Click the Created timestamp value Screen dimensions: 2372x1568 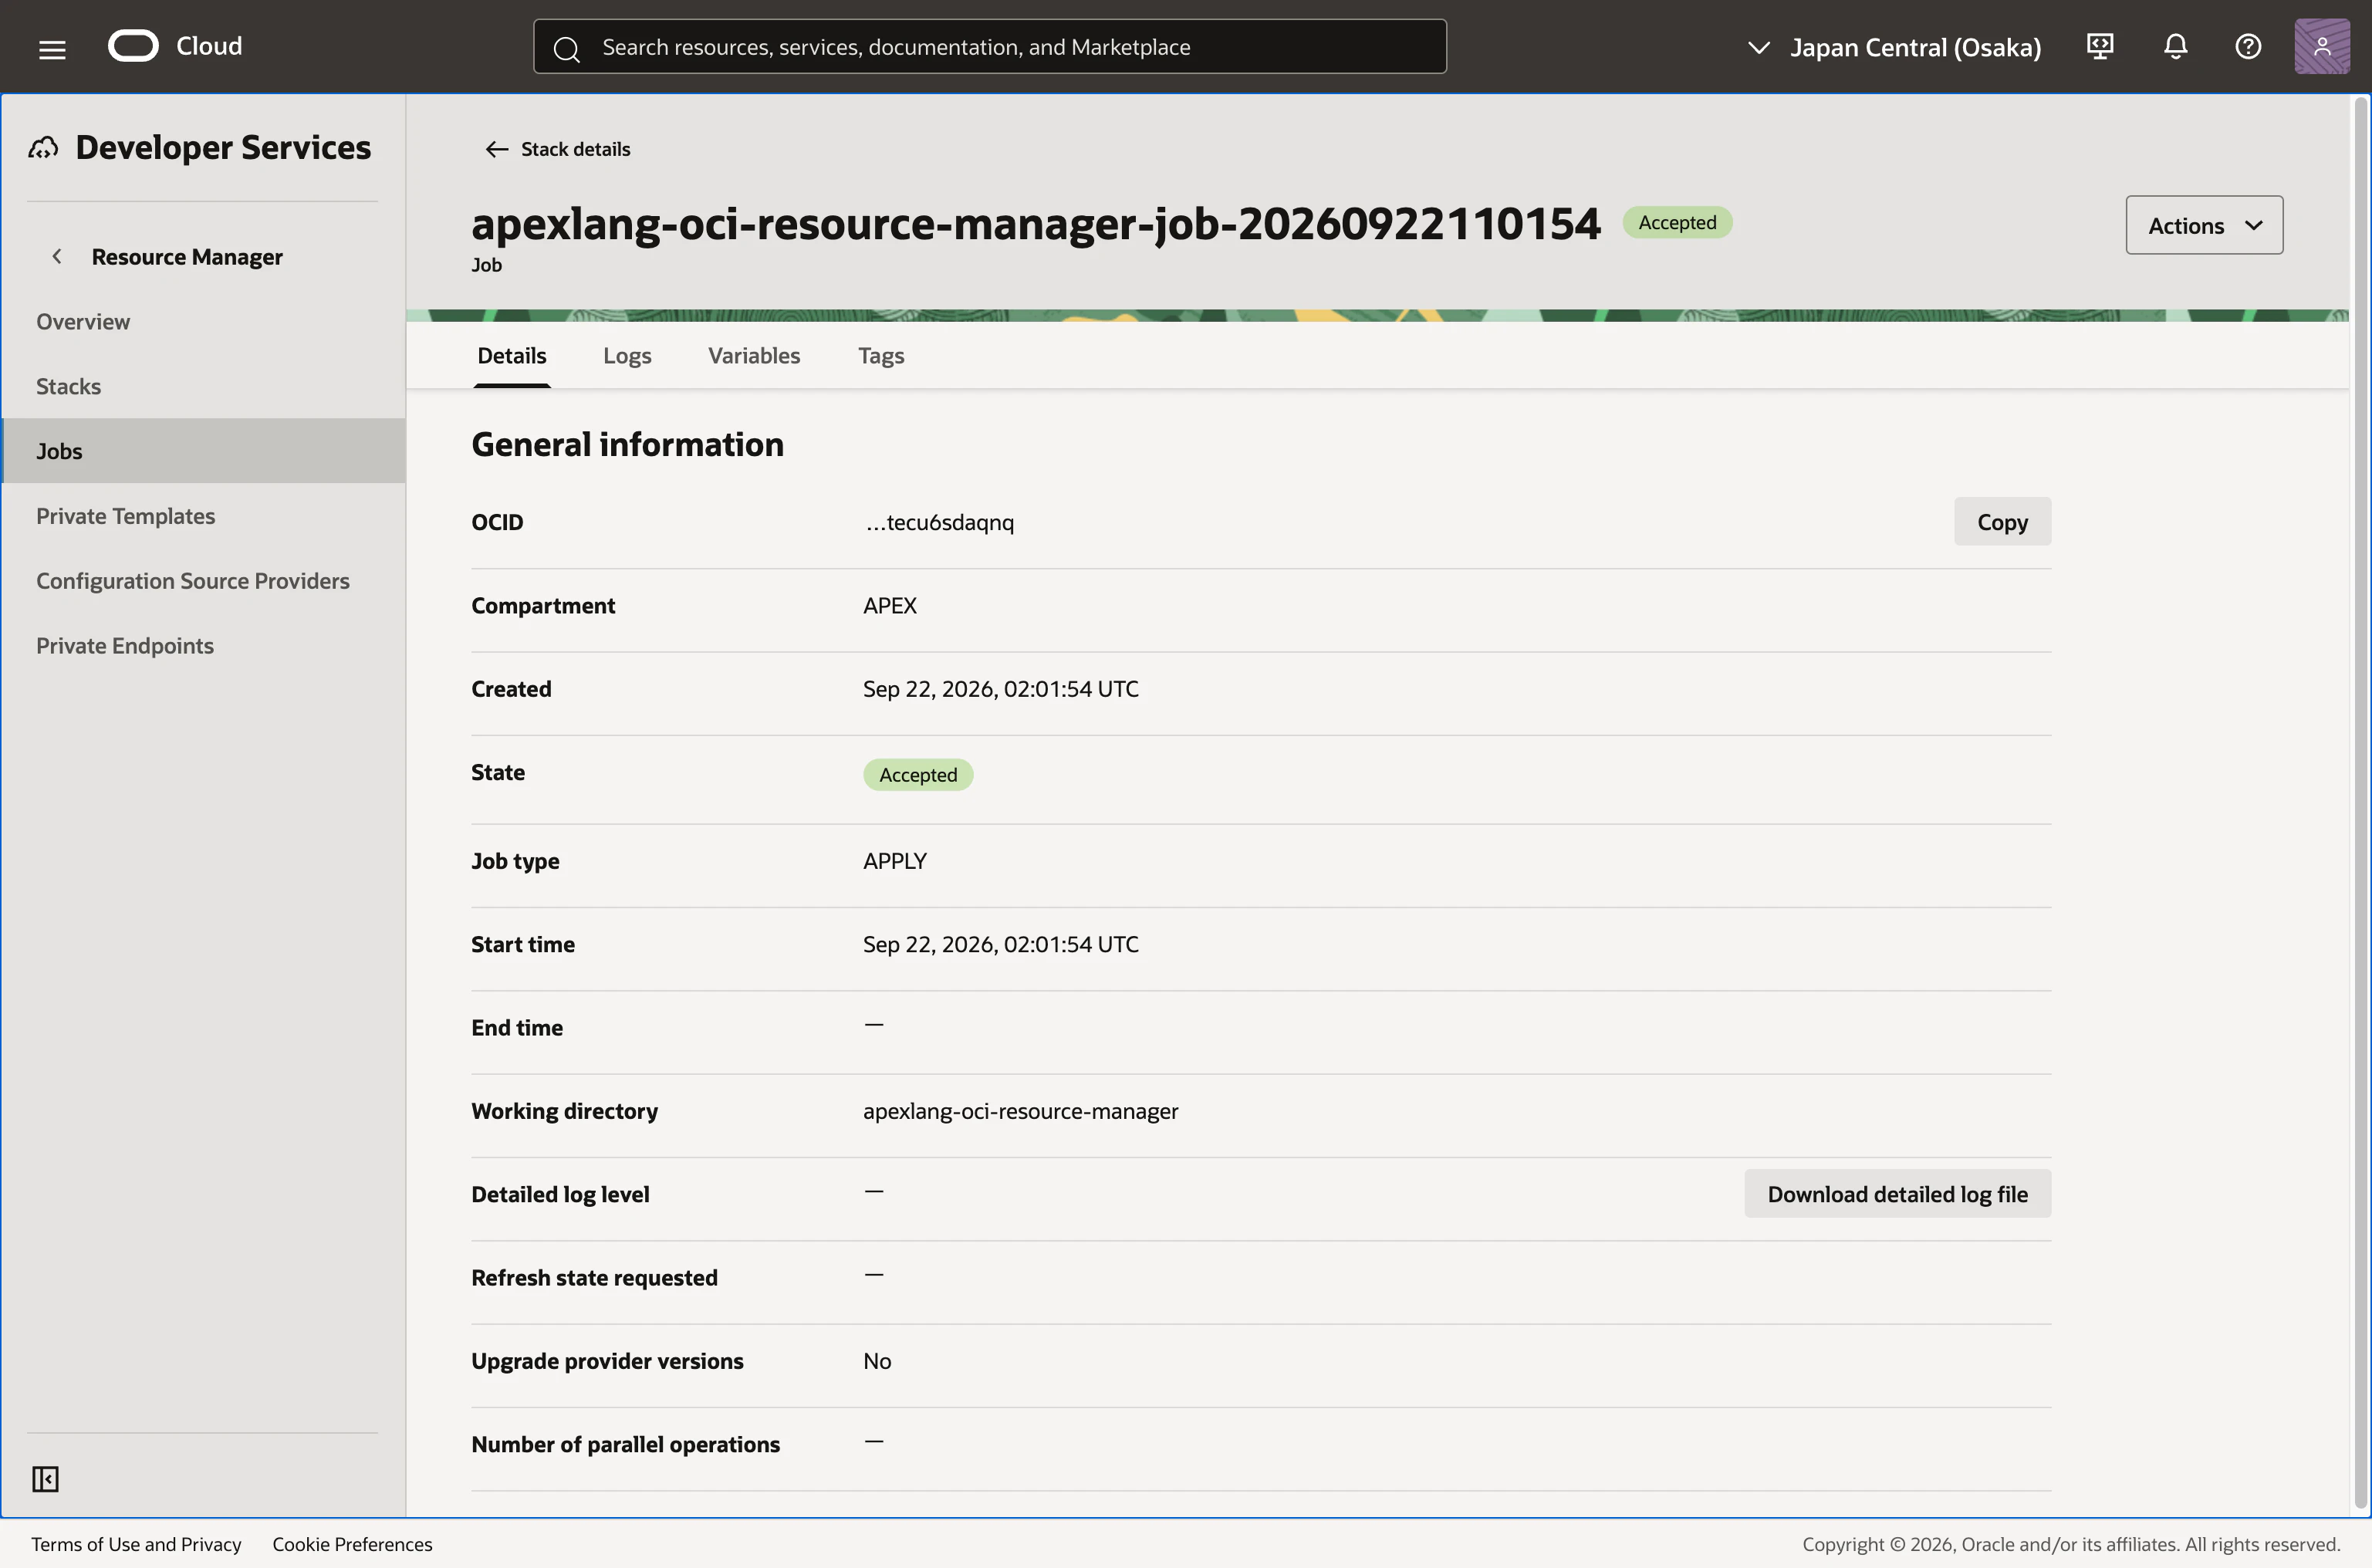click(1001, 689)
